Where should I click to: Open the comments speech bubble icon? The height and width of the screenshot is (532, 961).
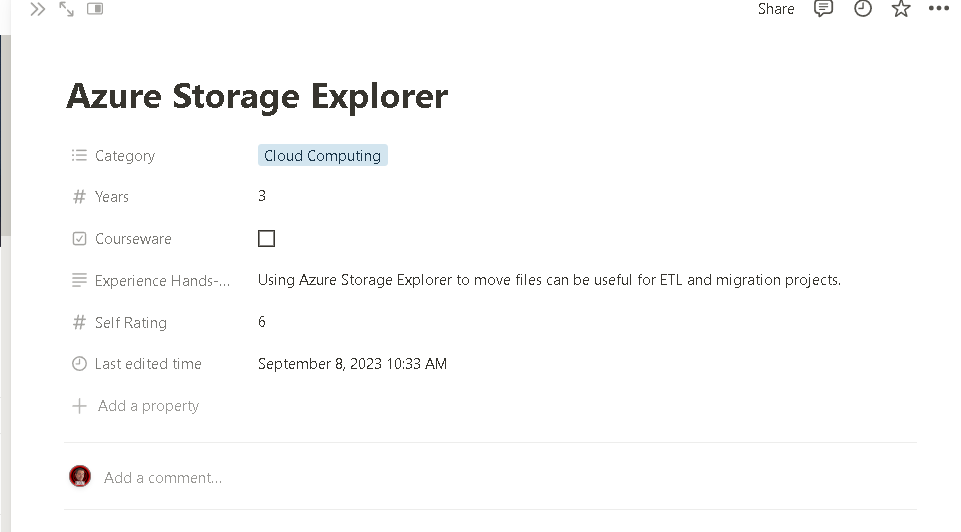coord(823,9)
